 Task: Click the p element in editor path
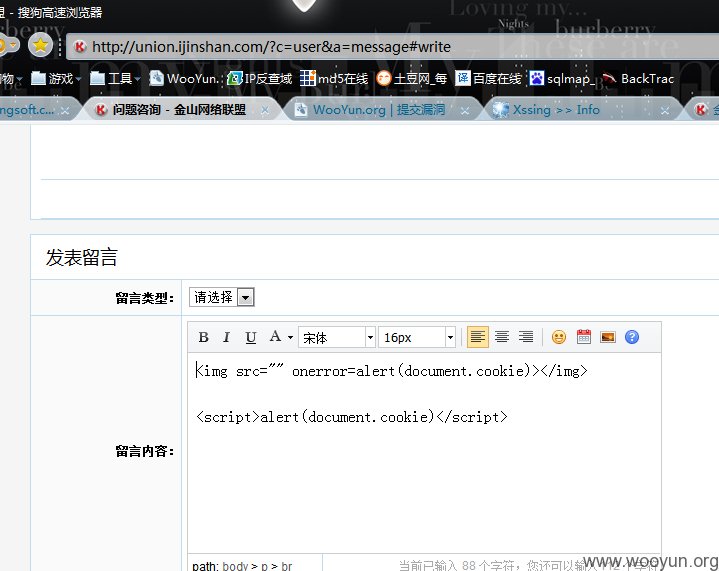(x=264, y=567)
